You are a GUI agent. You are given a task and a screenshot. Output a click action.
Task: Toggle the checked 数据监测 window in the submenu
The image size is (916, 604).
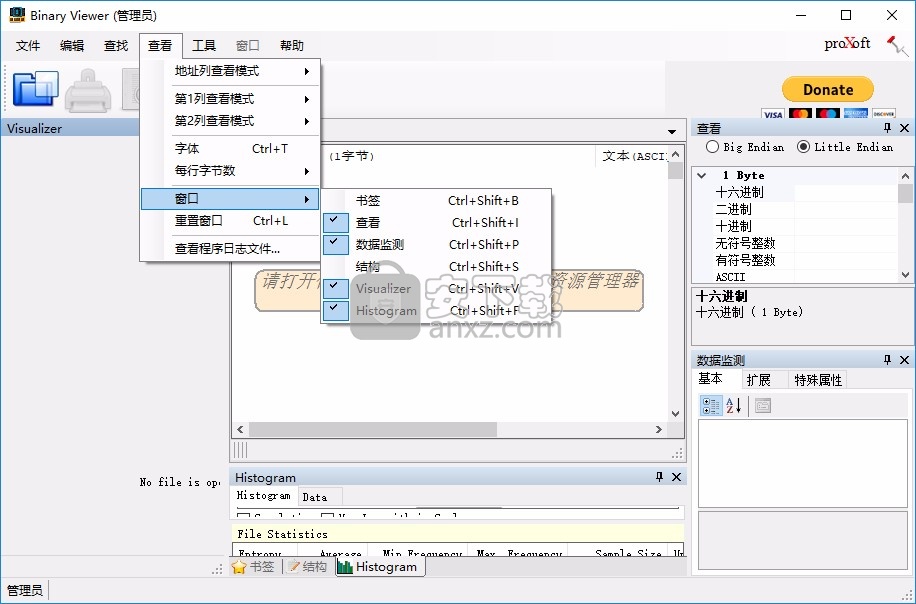coord(436,245)
